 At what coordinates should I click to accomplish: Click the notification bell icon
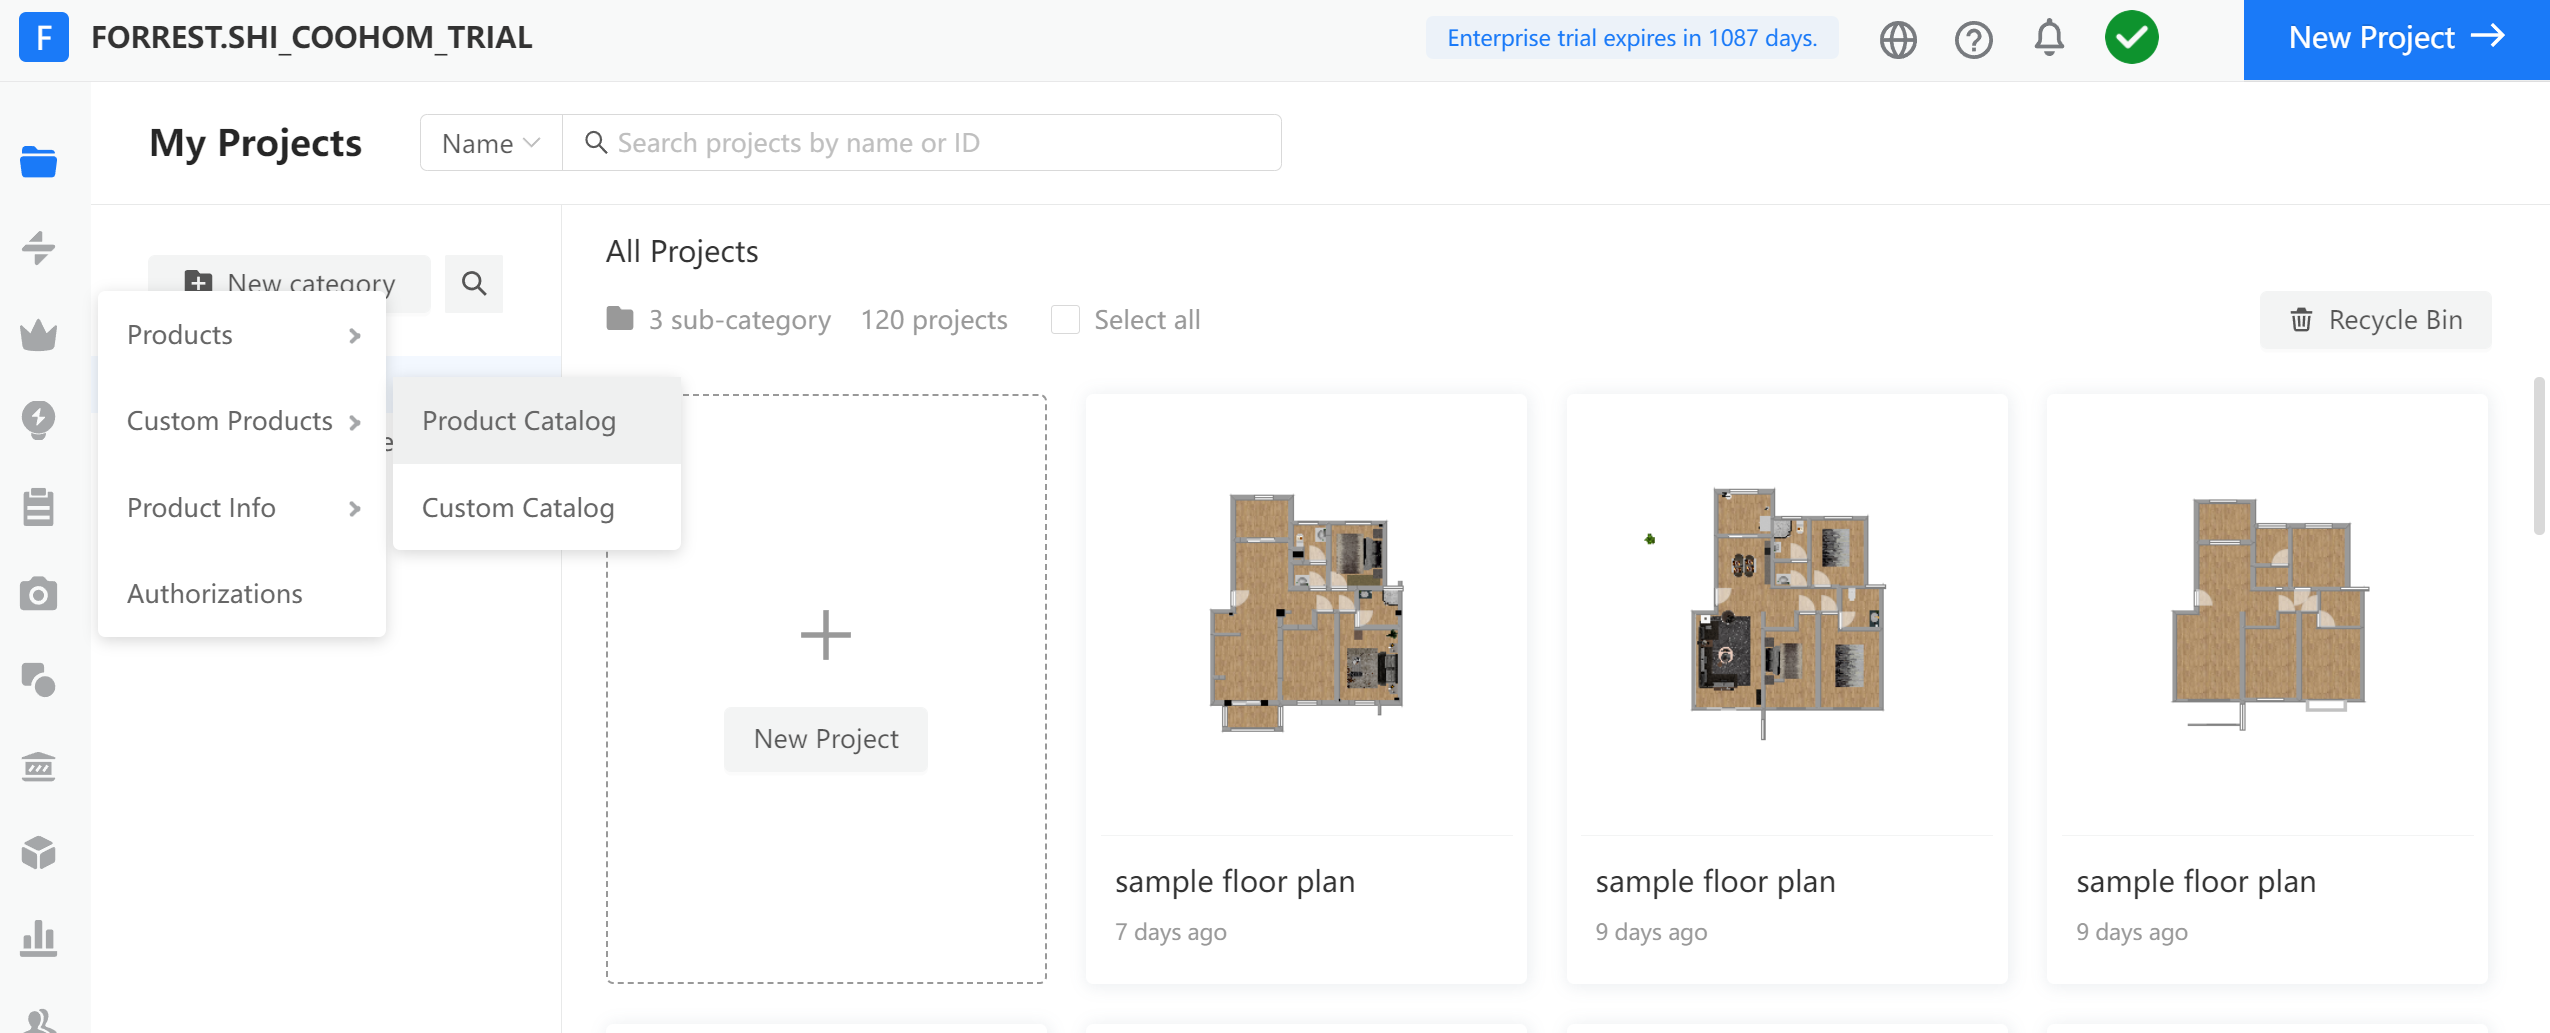(x=2048, y=39)
